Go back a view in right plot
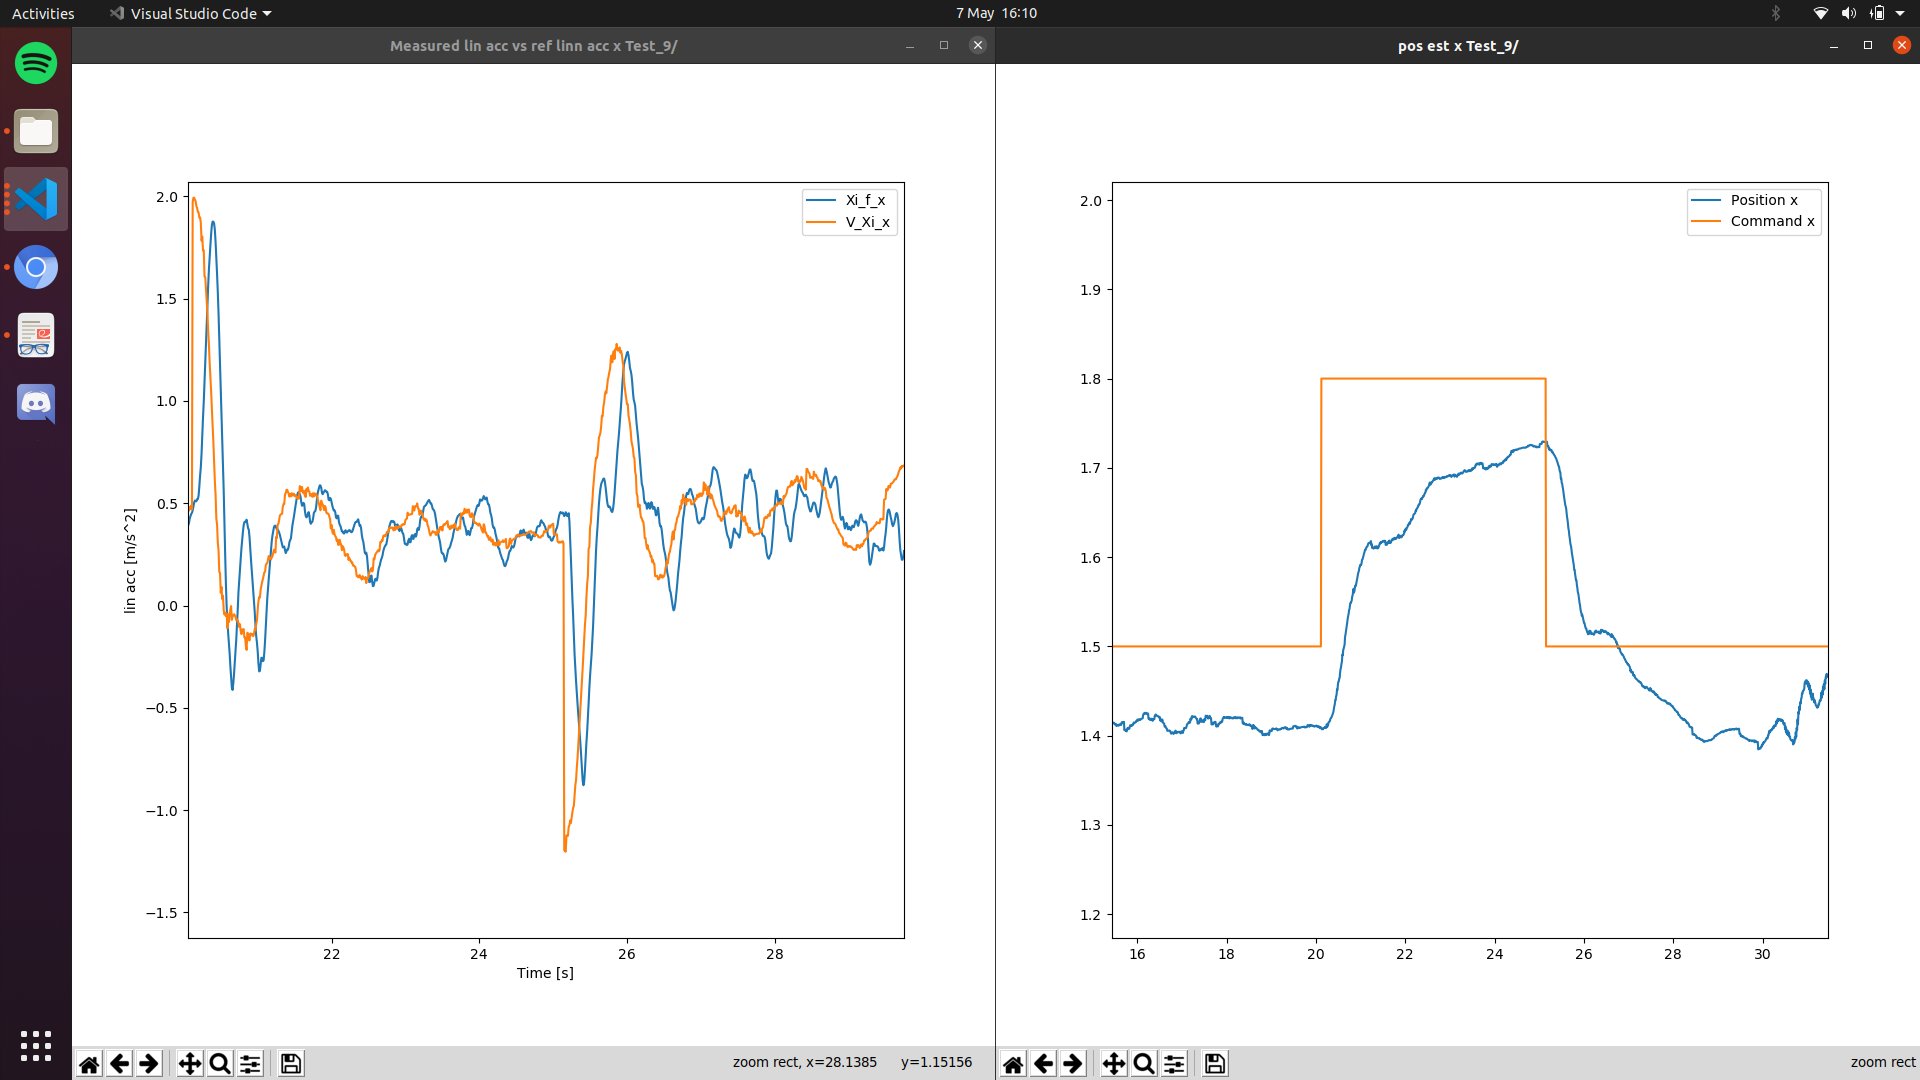 1043,1063
